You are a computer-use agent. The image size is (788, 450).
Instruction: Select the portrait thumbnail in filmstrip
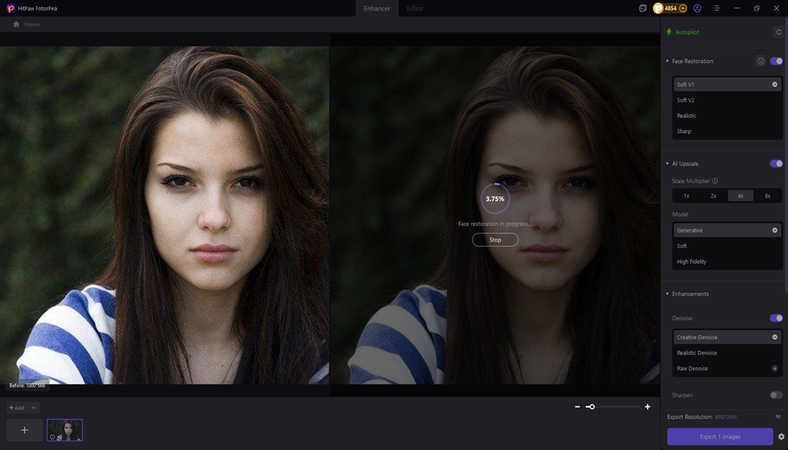tap(65, 430)
